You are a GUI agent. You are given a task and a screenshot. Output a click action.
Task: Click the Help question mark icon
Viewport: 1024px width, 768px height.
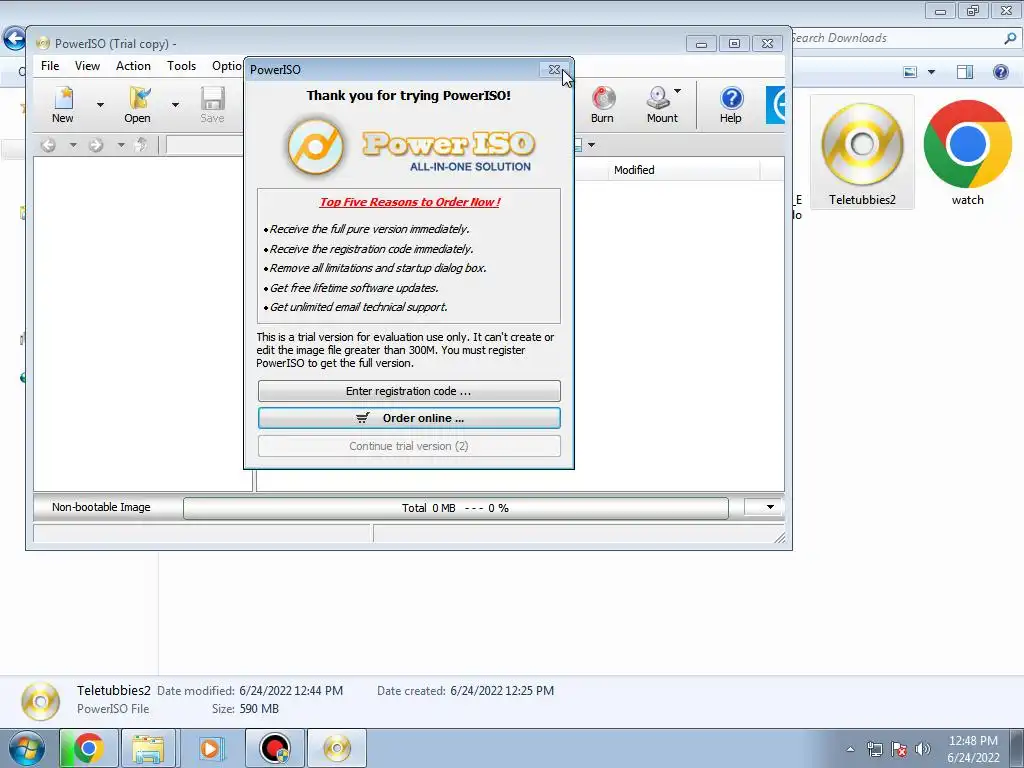tap(731, 104)
